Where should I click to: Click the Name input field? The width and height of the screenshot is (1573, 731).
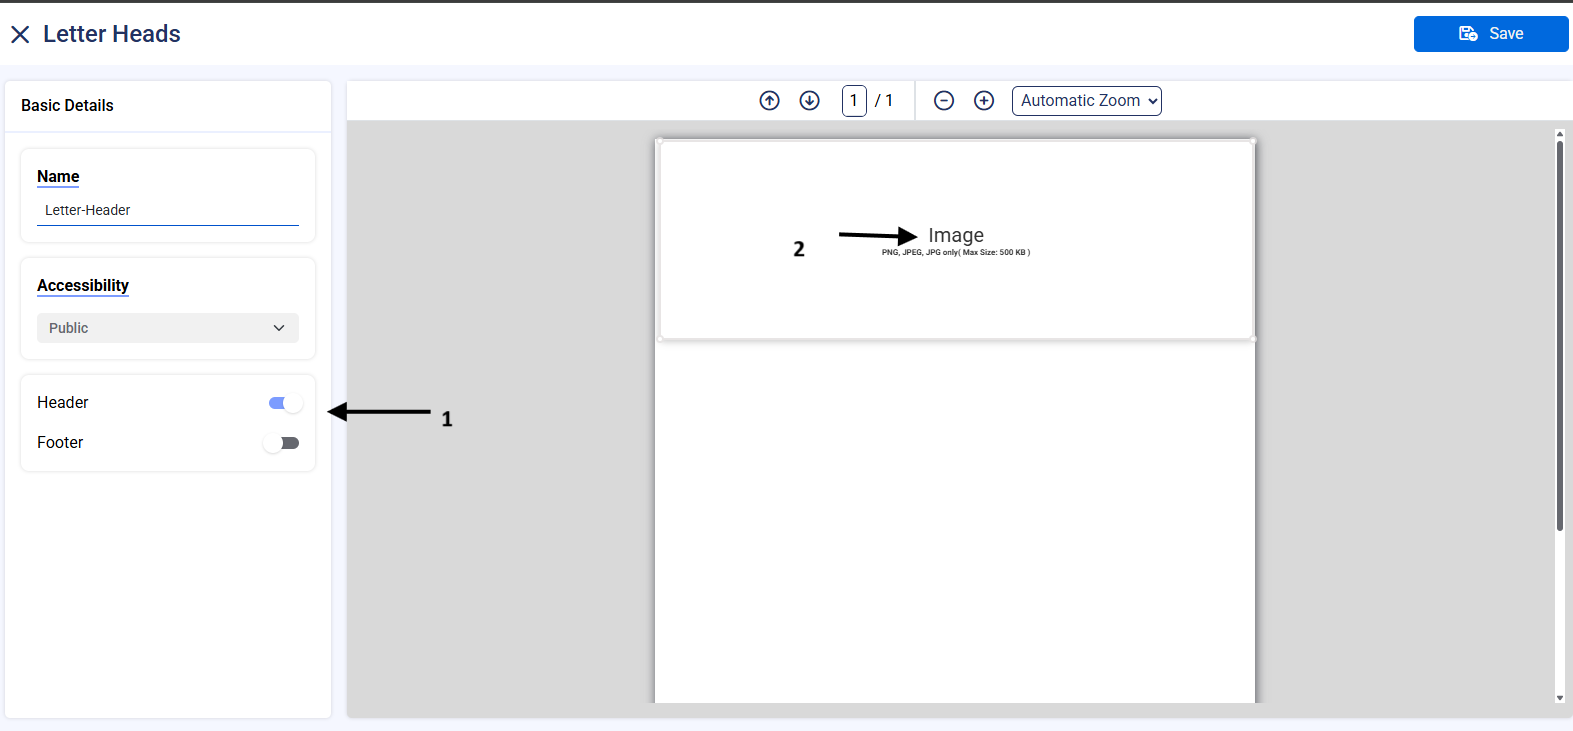[x=167, y=211]
